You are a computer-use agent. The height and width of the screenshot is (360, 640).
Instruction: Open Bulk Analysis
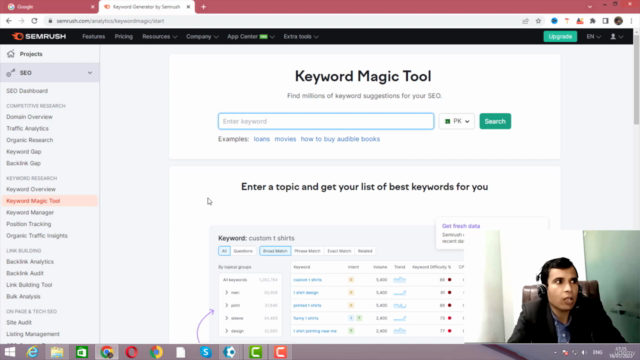(23, 296)
